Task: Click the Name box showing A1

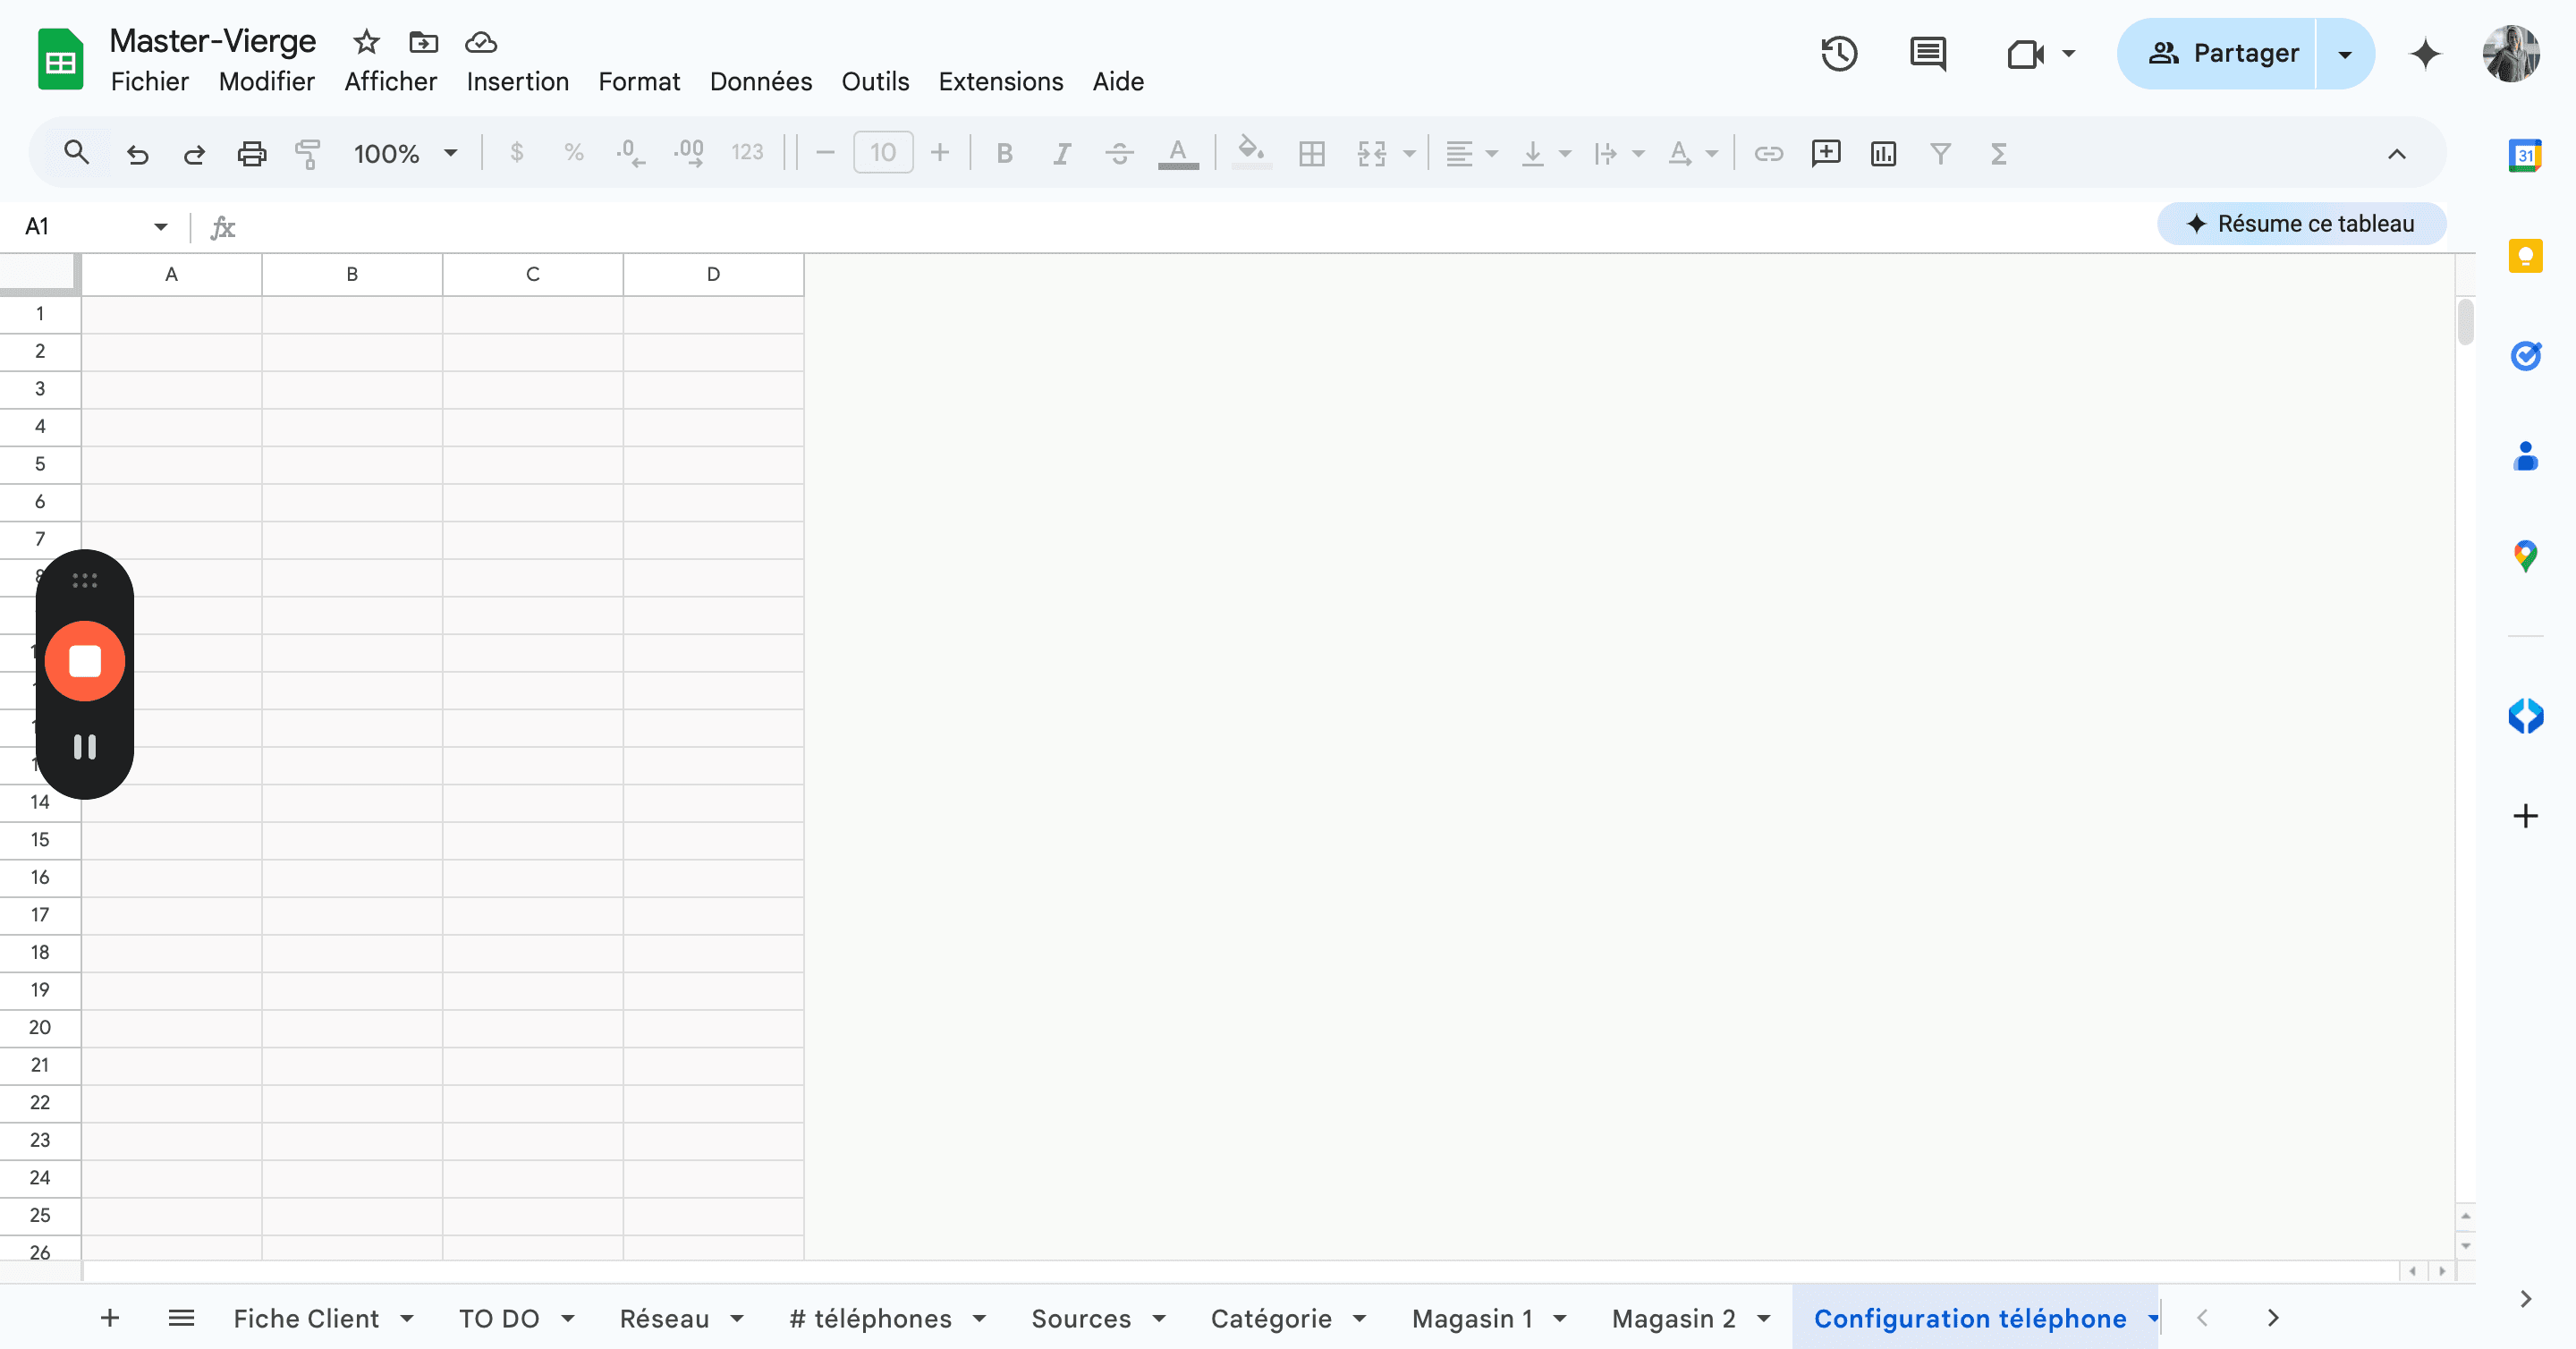Action: click(x=85, y=227)
